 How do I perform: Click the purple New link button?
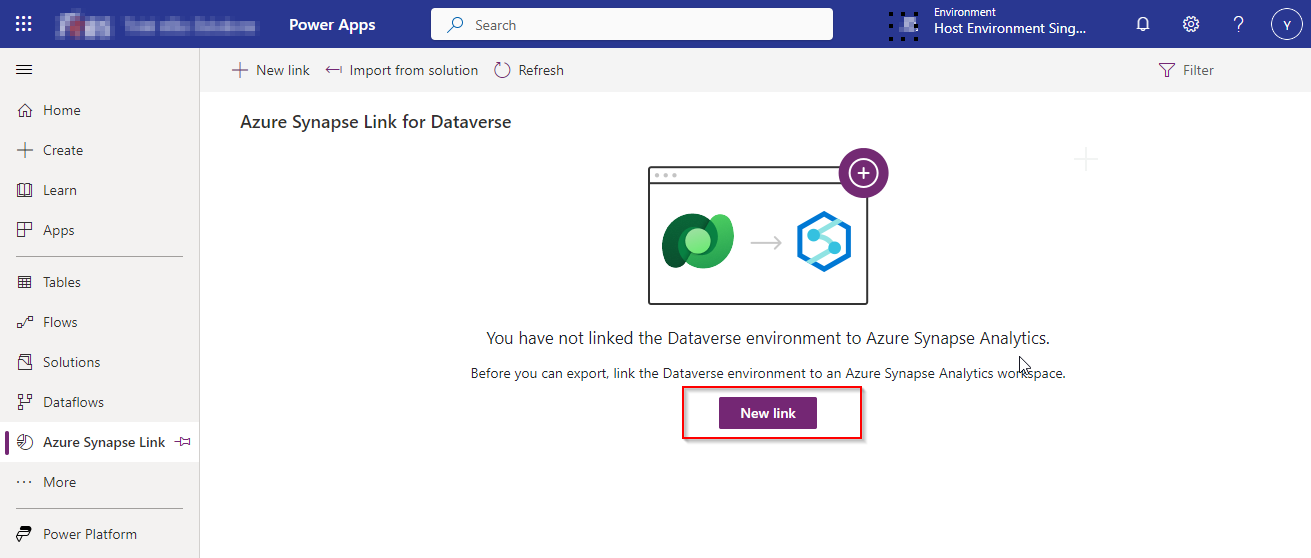[x=767, y=413]
